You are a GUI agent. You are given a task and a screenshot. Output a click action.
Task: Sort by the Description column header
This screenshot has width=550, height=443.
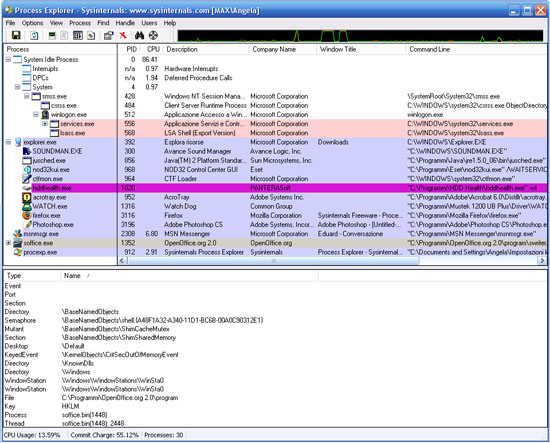[x=206, y=49]
